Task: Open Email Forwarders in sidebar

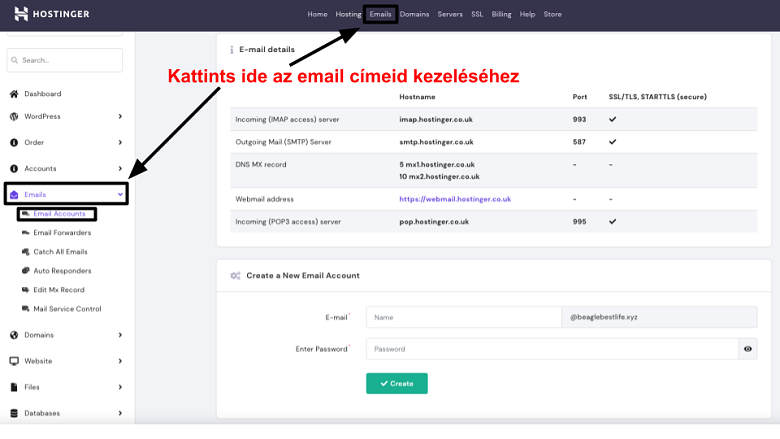Action: [x=62, y=233]
